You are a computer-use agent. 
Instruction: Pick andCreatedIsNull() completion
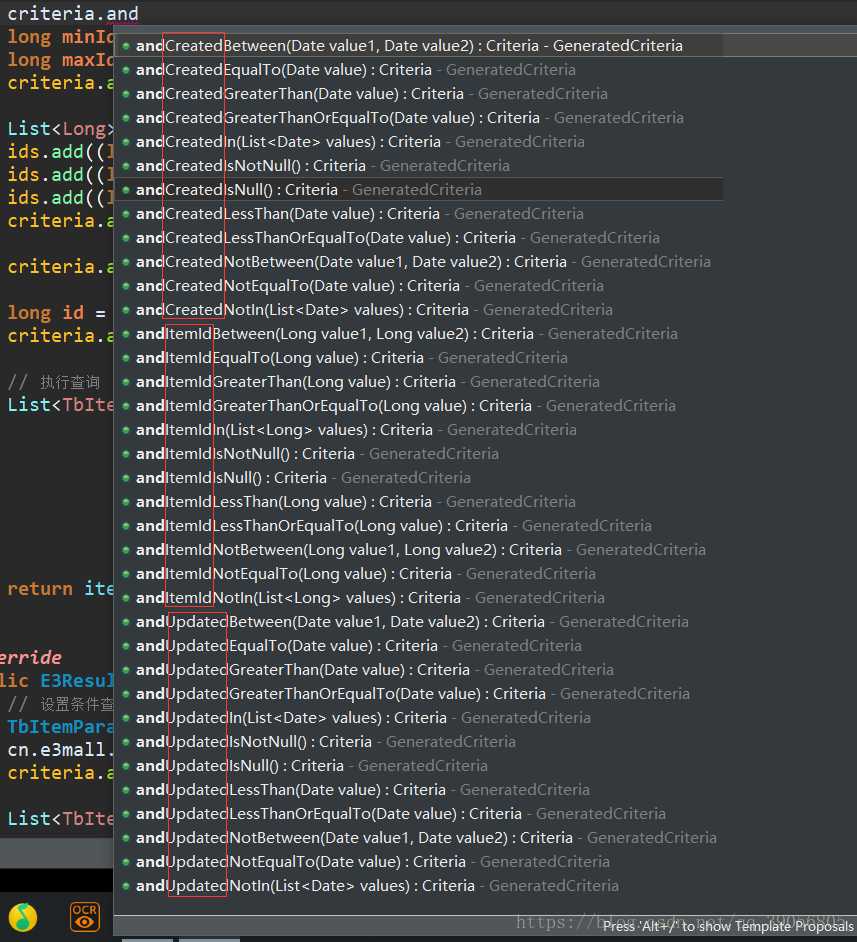[418, 190]
